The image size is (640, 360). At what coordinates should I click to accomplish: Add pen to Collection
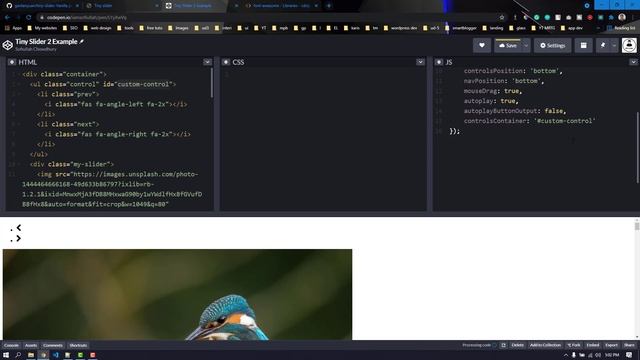[545, 345]
